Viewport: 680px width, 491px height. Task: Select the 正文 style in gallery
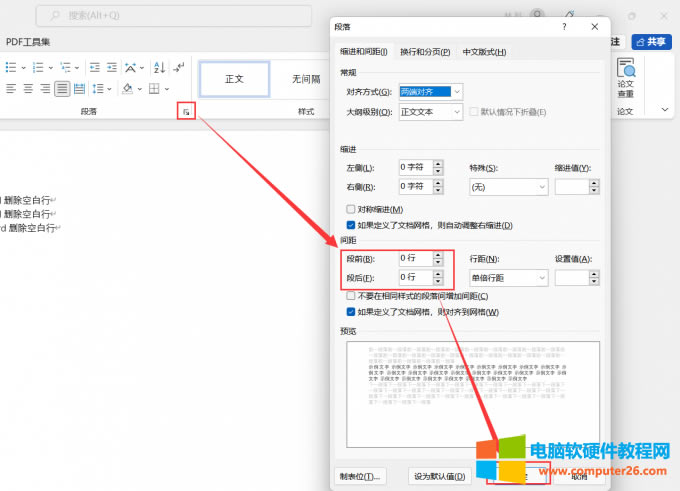click(234, 78)
